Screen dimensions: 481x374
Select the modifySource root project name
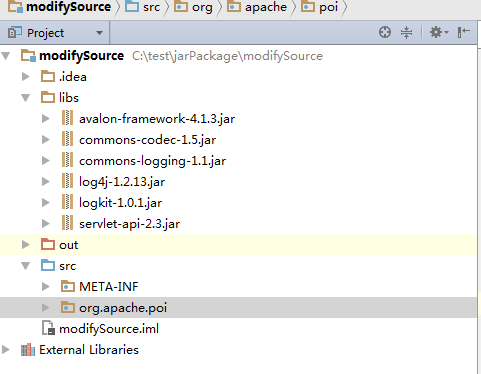[81, 56]
